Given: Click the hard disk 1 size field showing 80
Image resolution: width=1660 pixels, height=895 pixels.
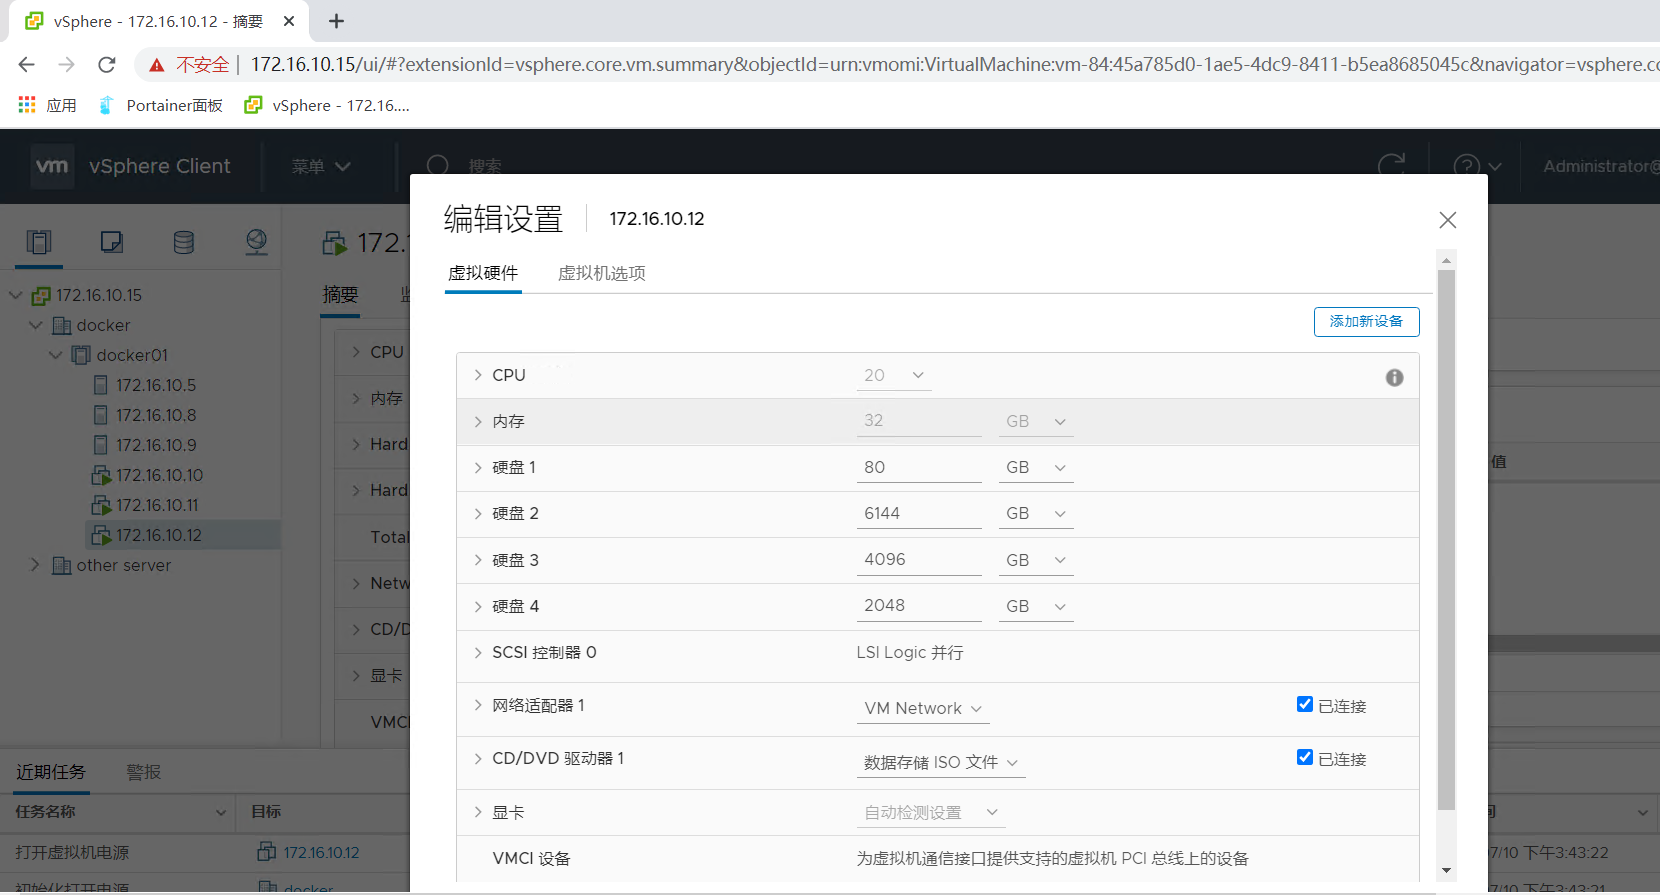Looking at the screenshot, I should pos(919,468).
